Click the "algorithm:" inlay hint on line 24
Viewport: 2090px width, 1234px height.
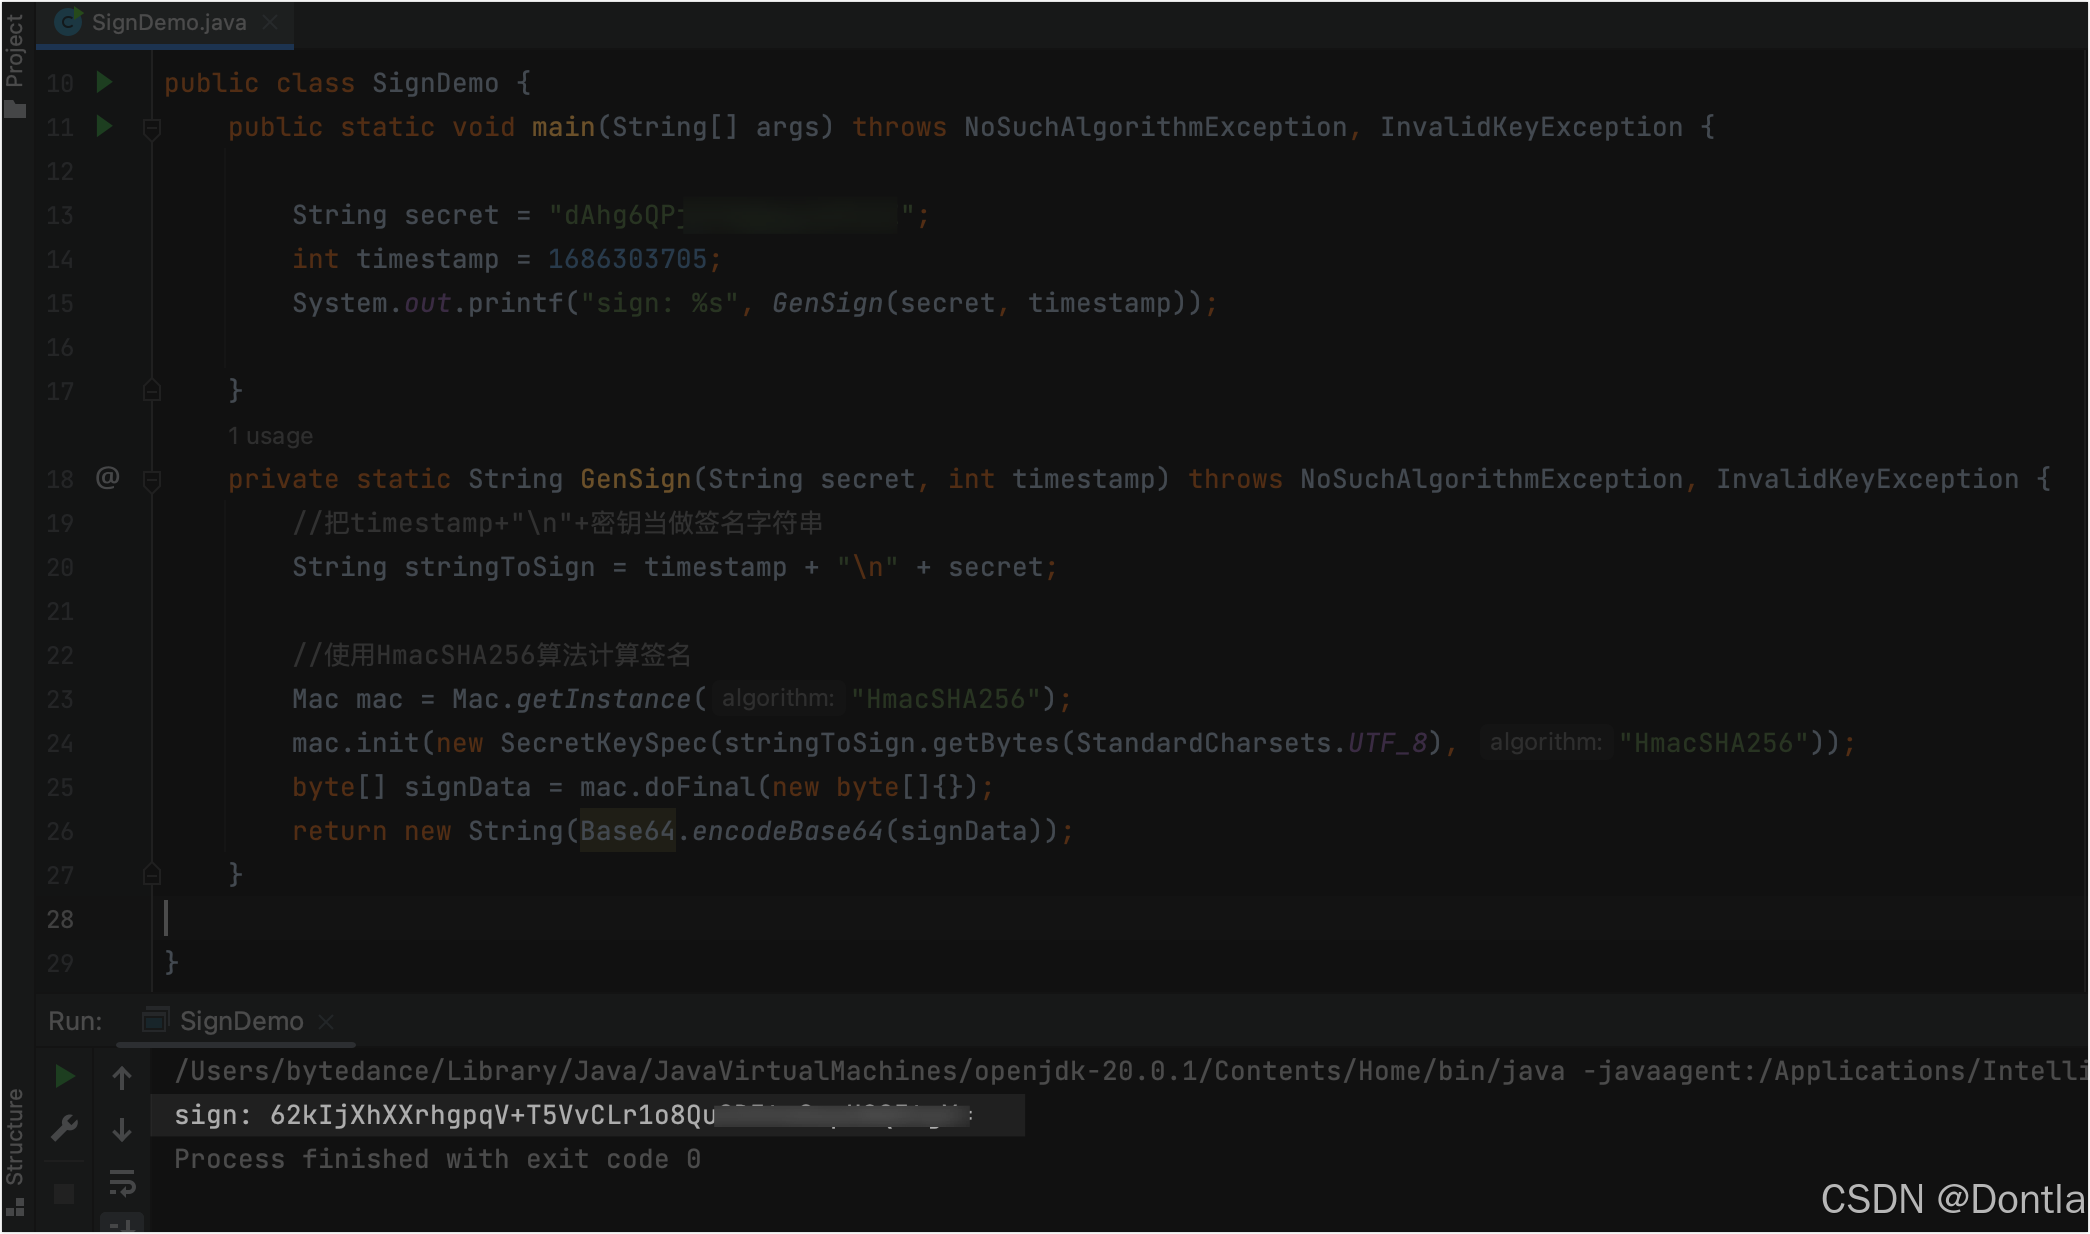pyautogui.click(x=1546, y=742)
